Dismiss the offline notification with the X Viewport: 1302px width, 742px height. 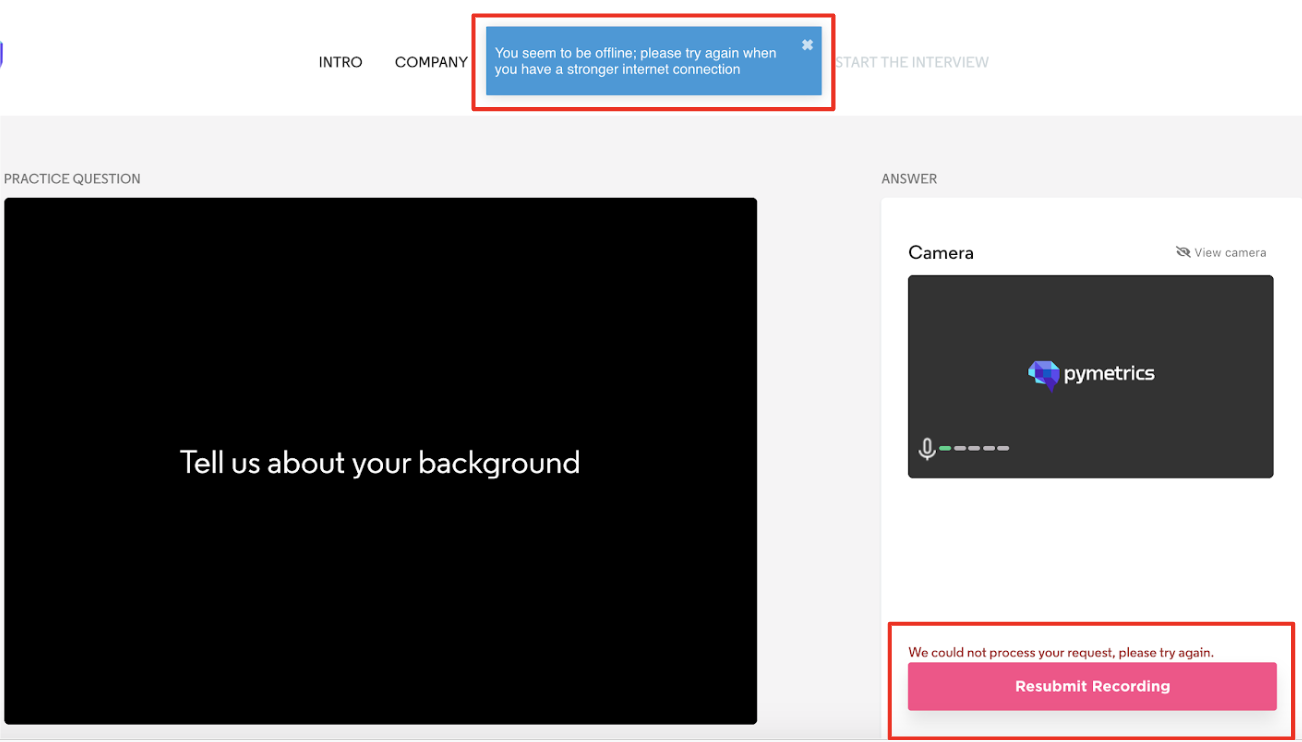(807, 45)
